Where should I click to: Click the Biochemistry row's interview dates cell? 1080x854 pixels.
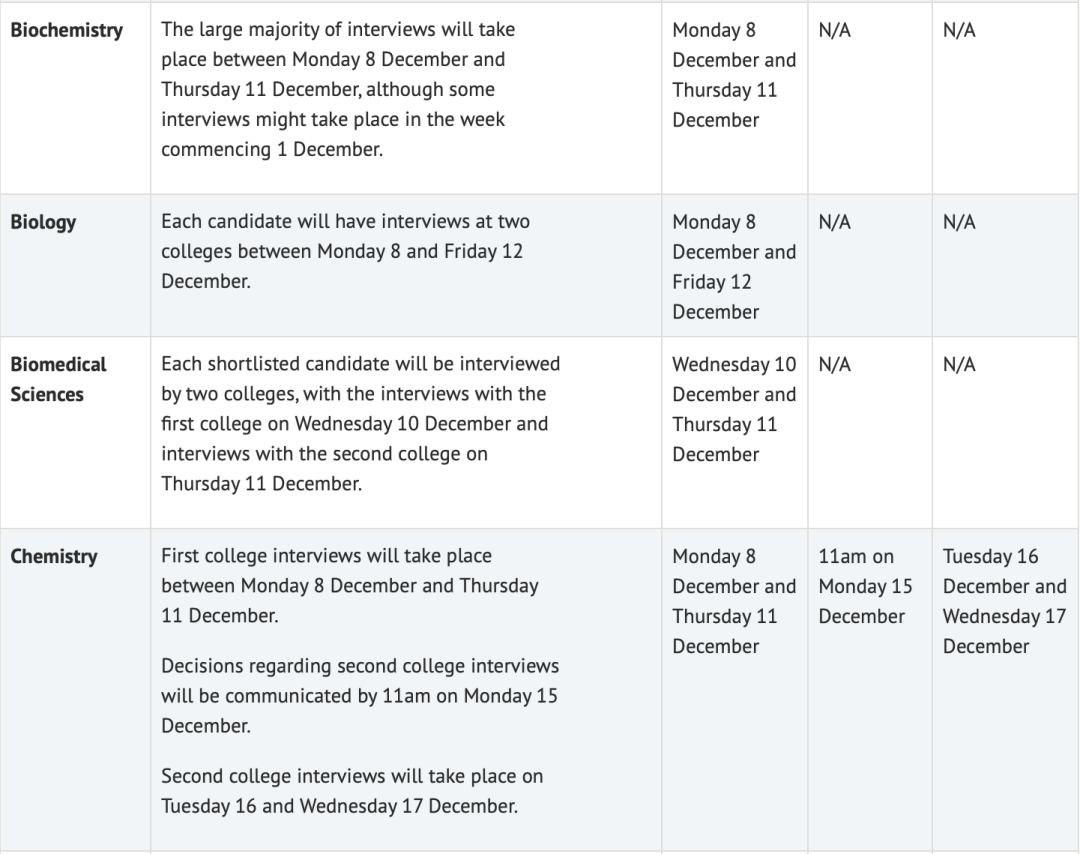(x=733, y=75)
